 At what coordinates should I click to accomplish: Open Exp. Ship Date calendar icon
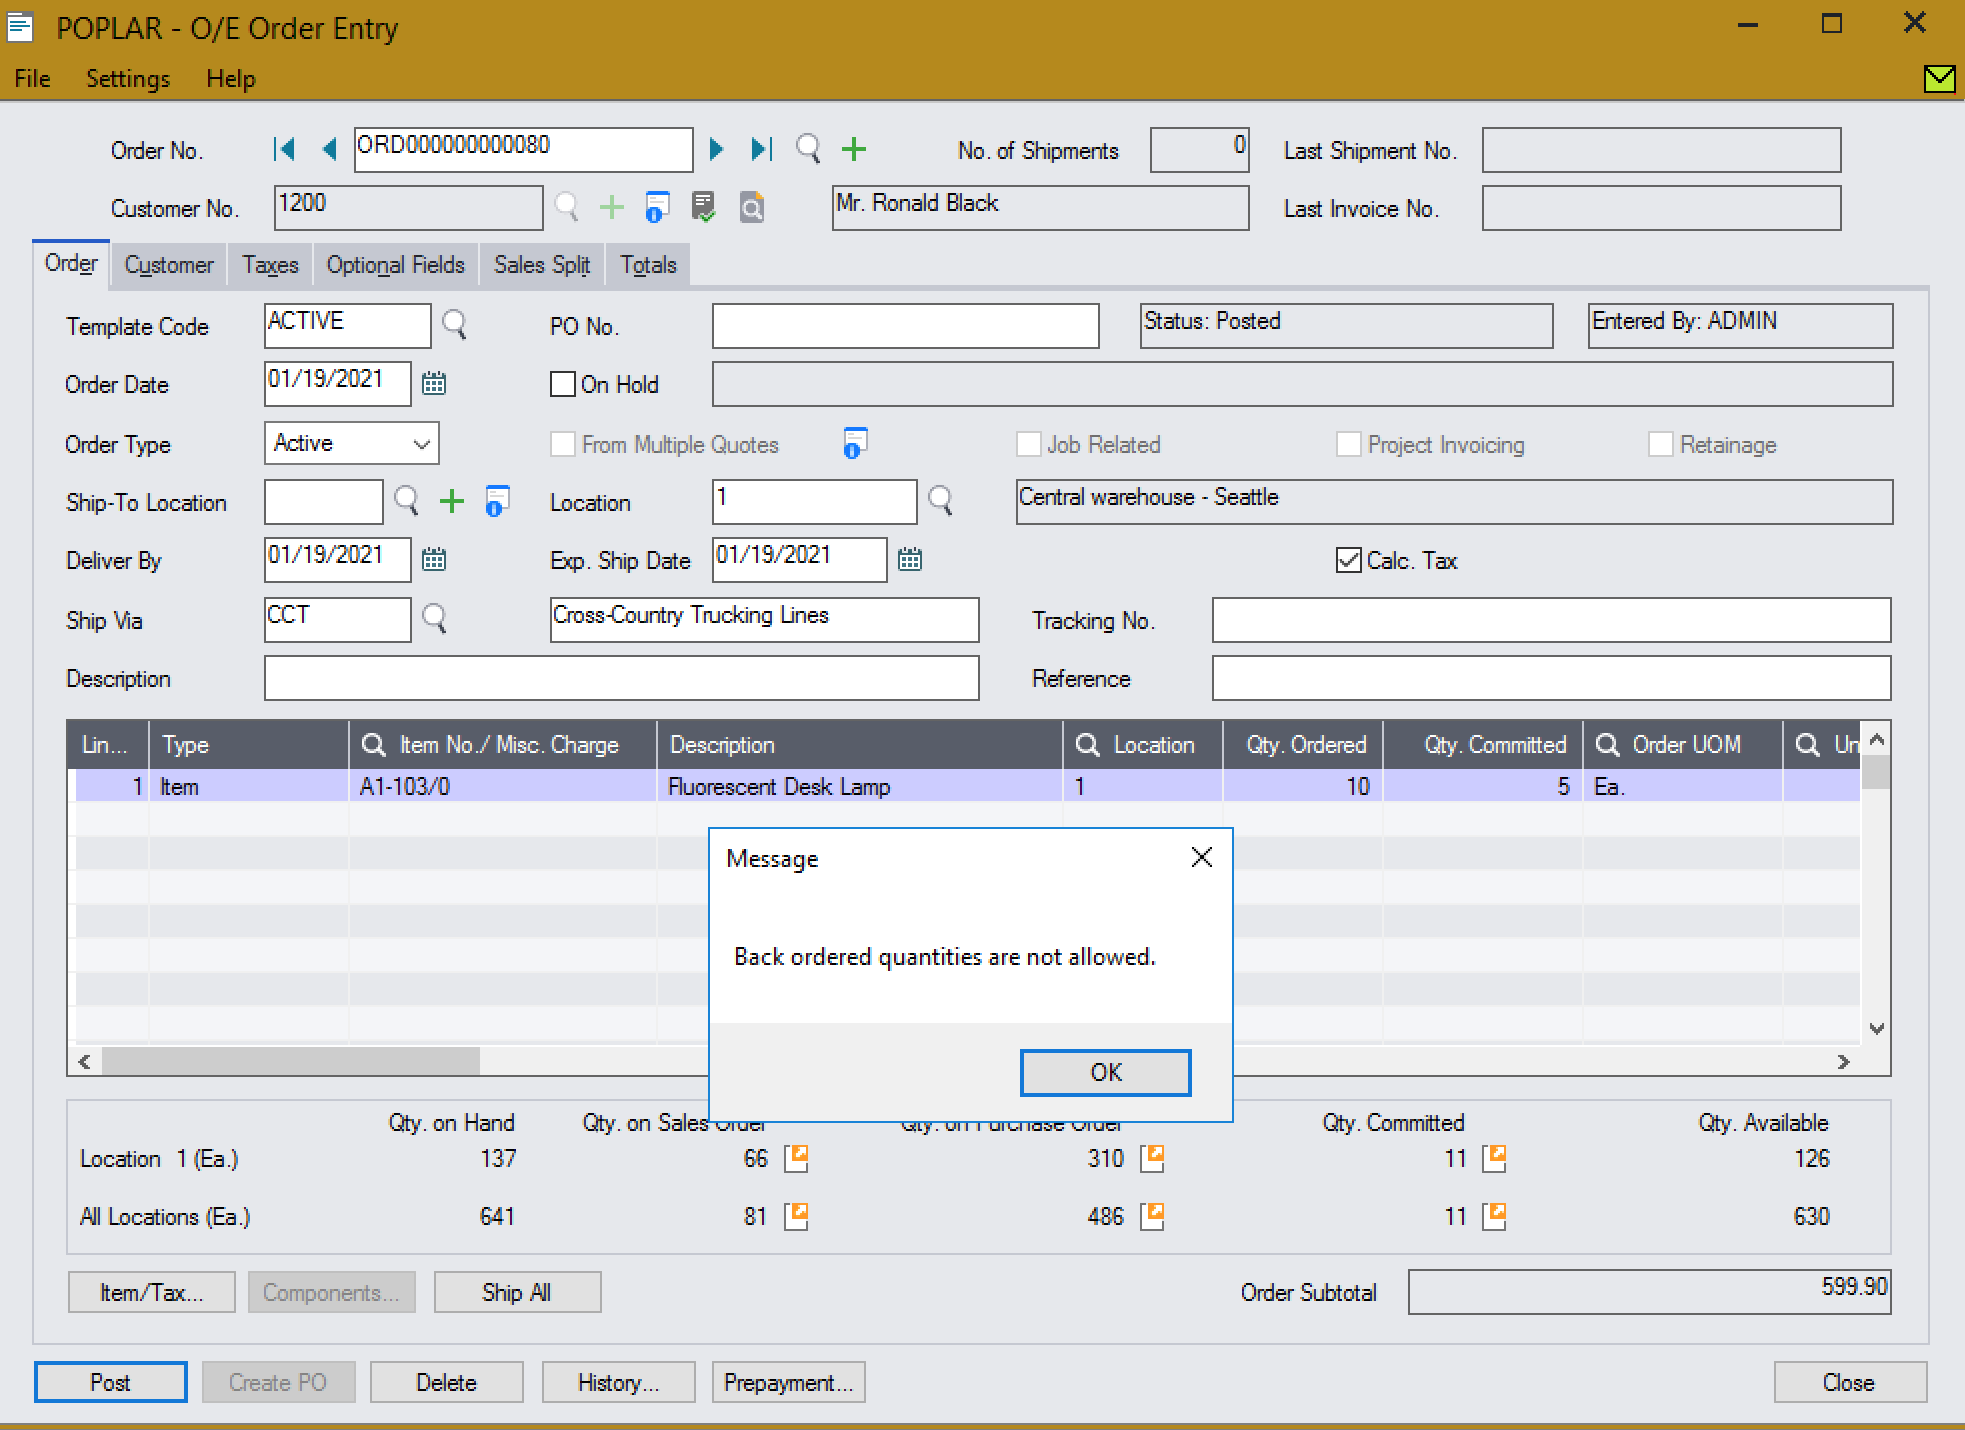coord(909,560)
